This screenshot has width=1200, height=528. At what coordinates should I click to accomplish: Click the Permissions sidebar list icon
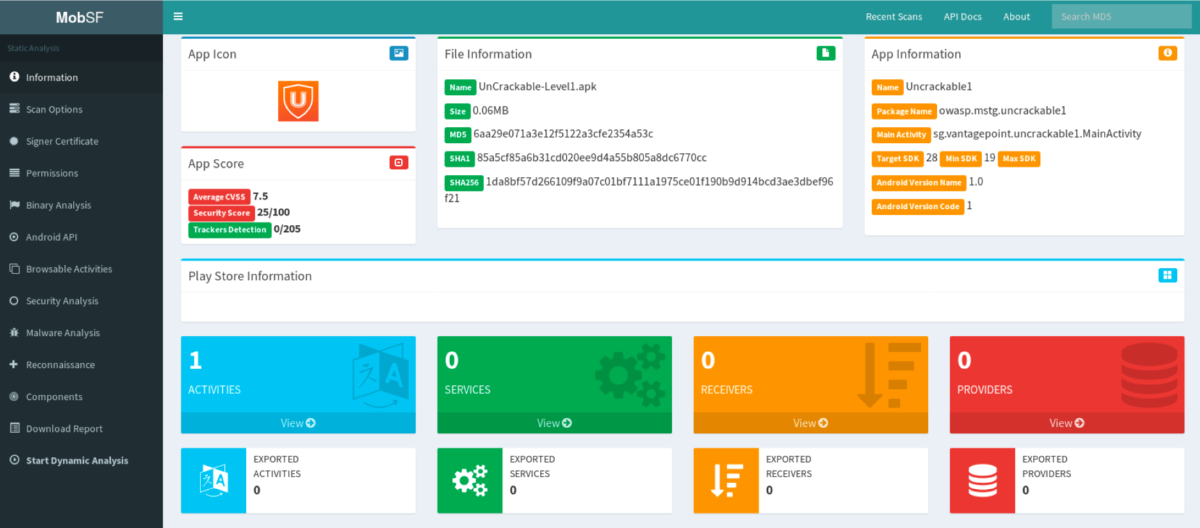(x=15, y=173)
